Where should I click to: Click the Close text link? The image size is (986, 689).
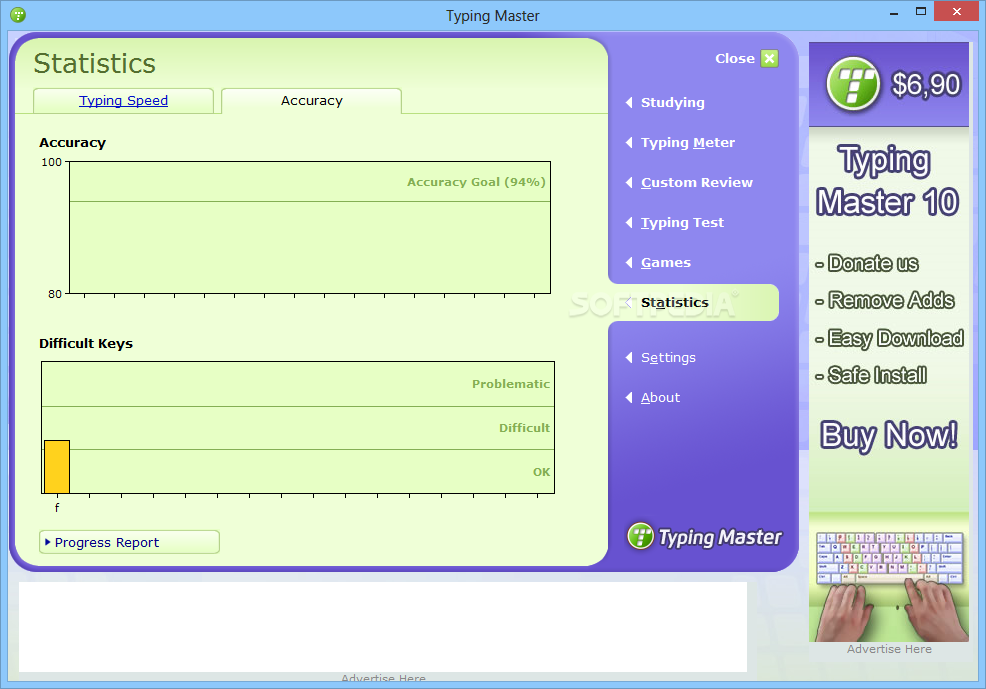(x=734, y=58)
